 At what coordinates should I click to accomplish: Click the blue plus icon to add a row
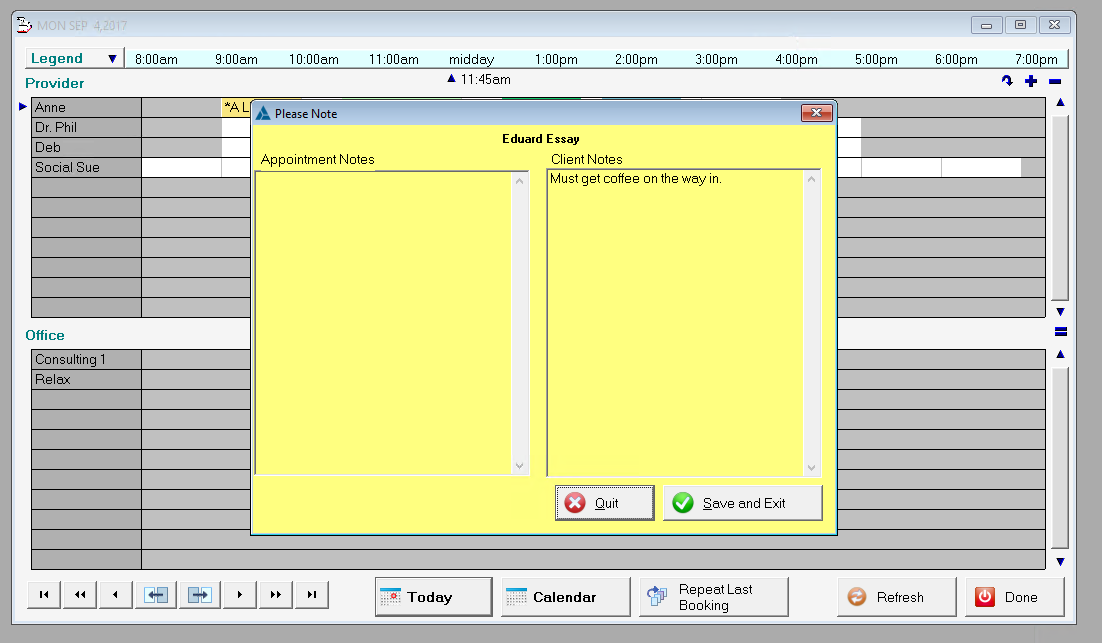pos(1031,81)
